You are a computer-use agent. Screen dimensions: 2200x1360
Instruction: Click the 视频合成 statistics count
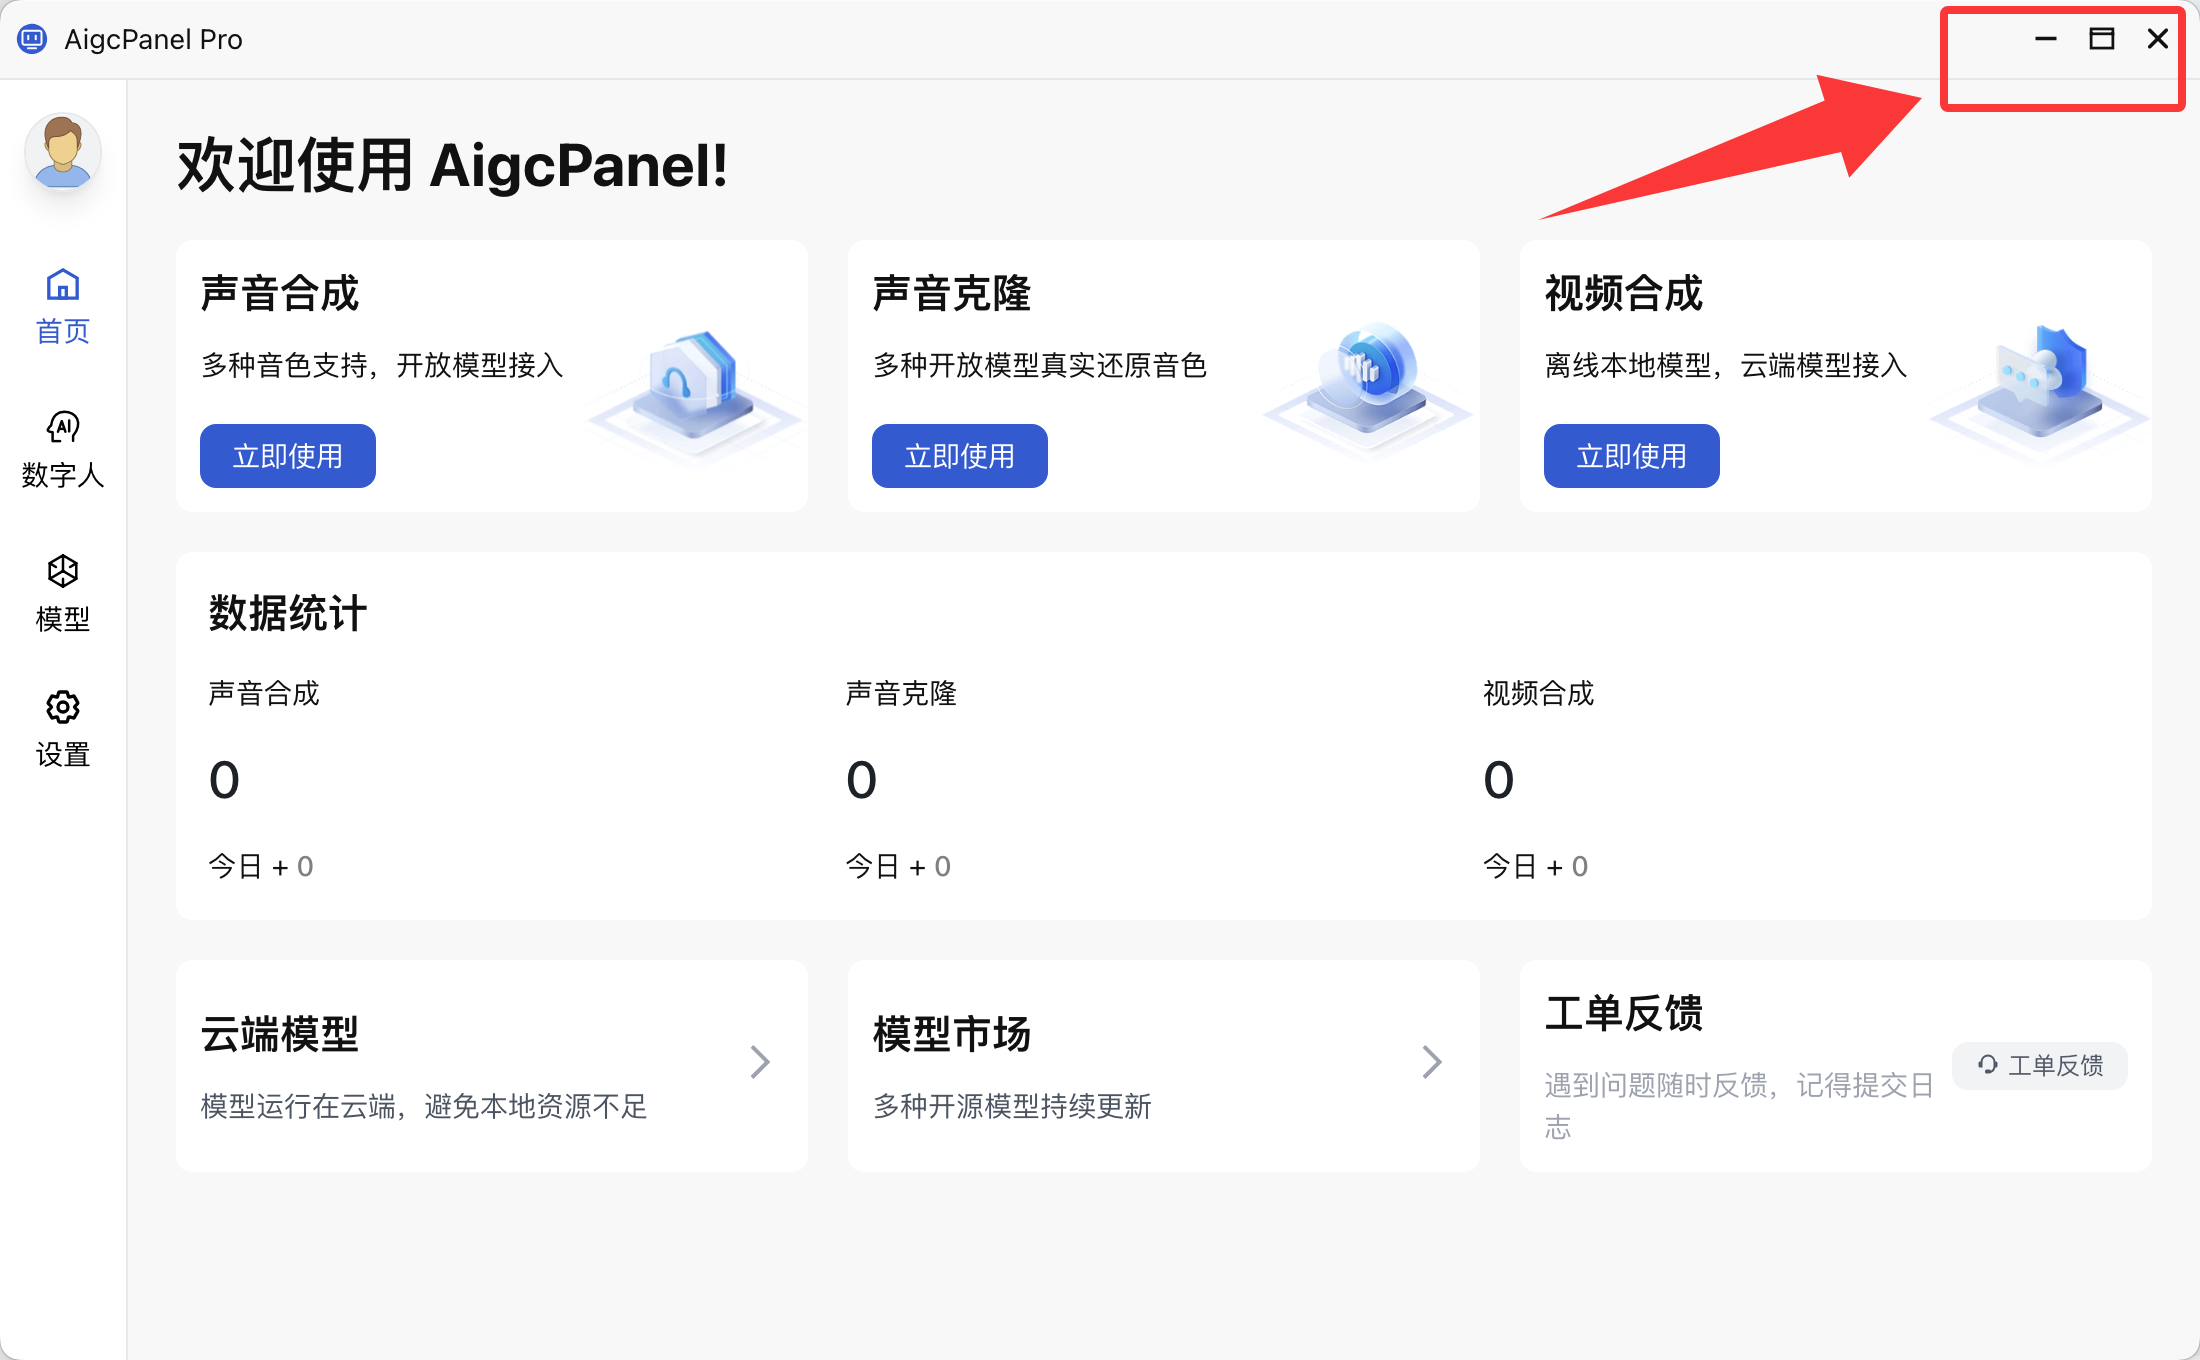click(x=1499, y=780)
